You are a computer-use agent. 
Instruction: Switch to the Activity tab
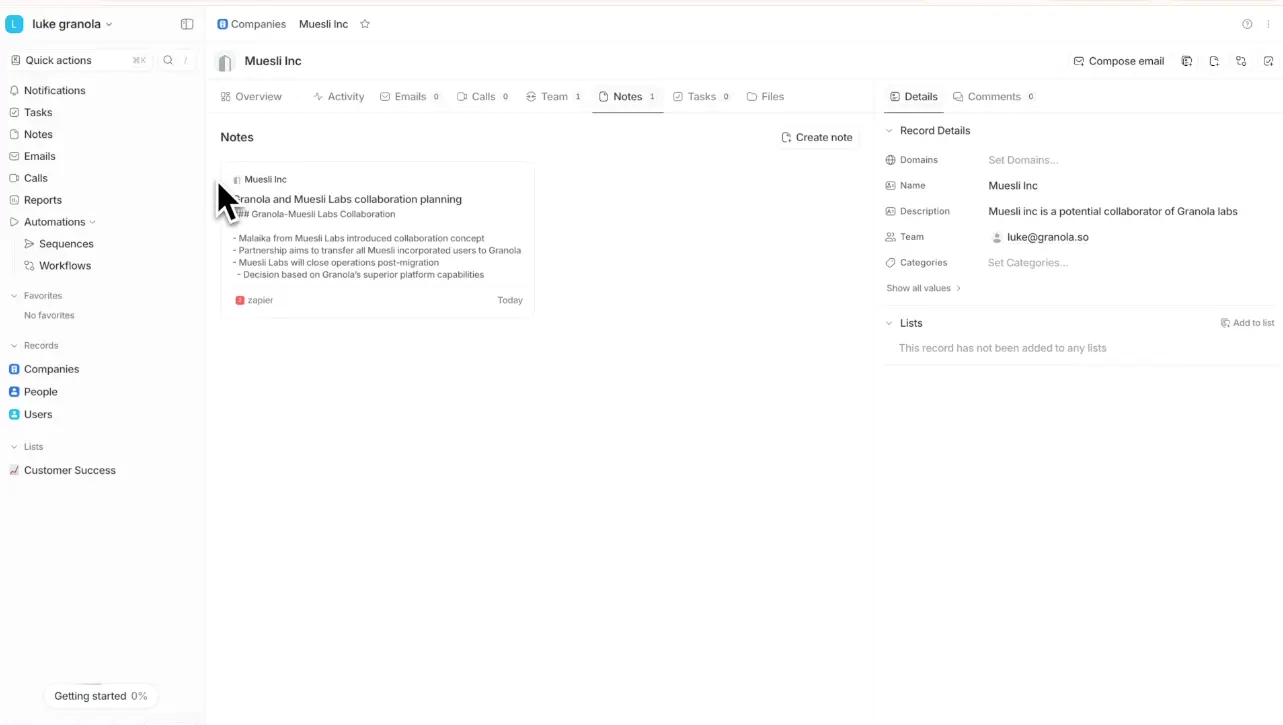tap(338, 97)
